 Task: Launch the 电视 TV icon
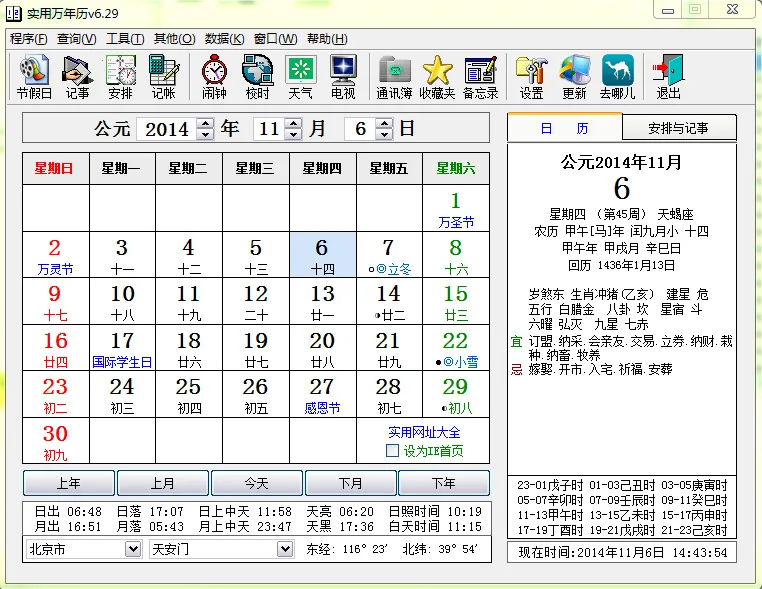pos(343,76)
